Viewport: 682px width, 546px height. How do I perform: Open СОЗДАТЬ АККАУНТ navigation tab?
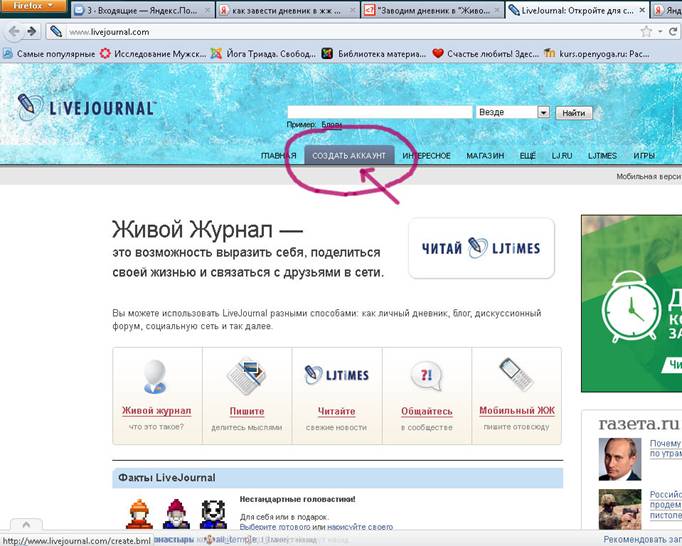(349, 155)
